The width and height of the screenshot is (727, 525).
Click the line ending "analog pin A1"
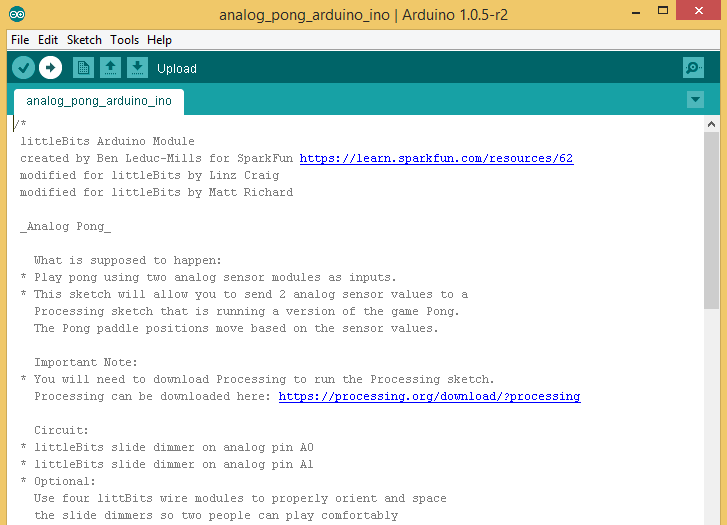pyautogui.click(x=167, y=464)
